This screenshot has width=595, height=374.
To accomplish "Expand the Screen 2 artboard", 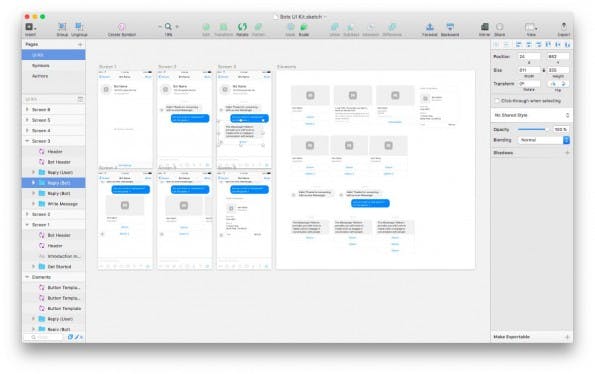I will coord(27,214).
